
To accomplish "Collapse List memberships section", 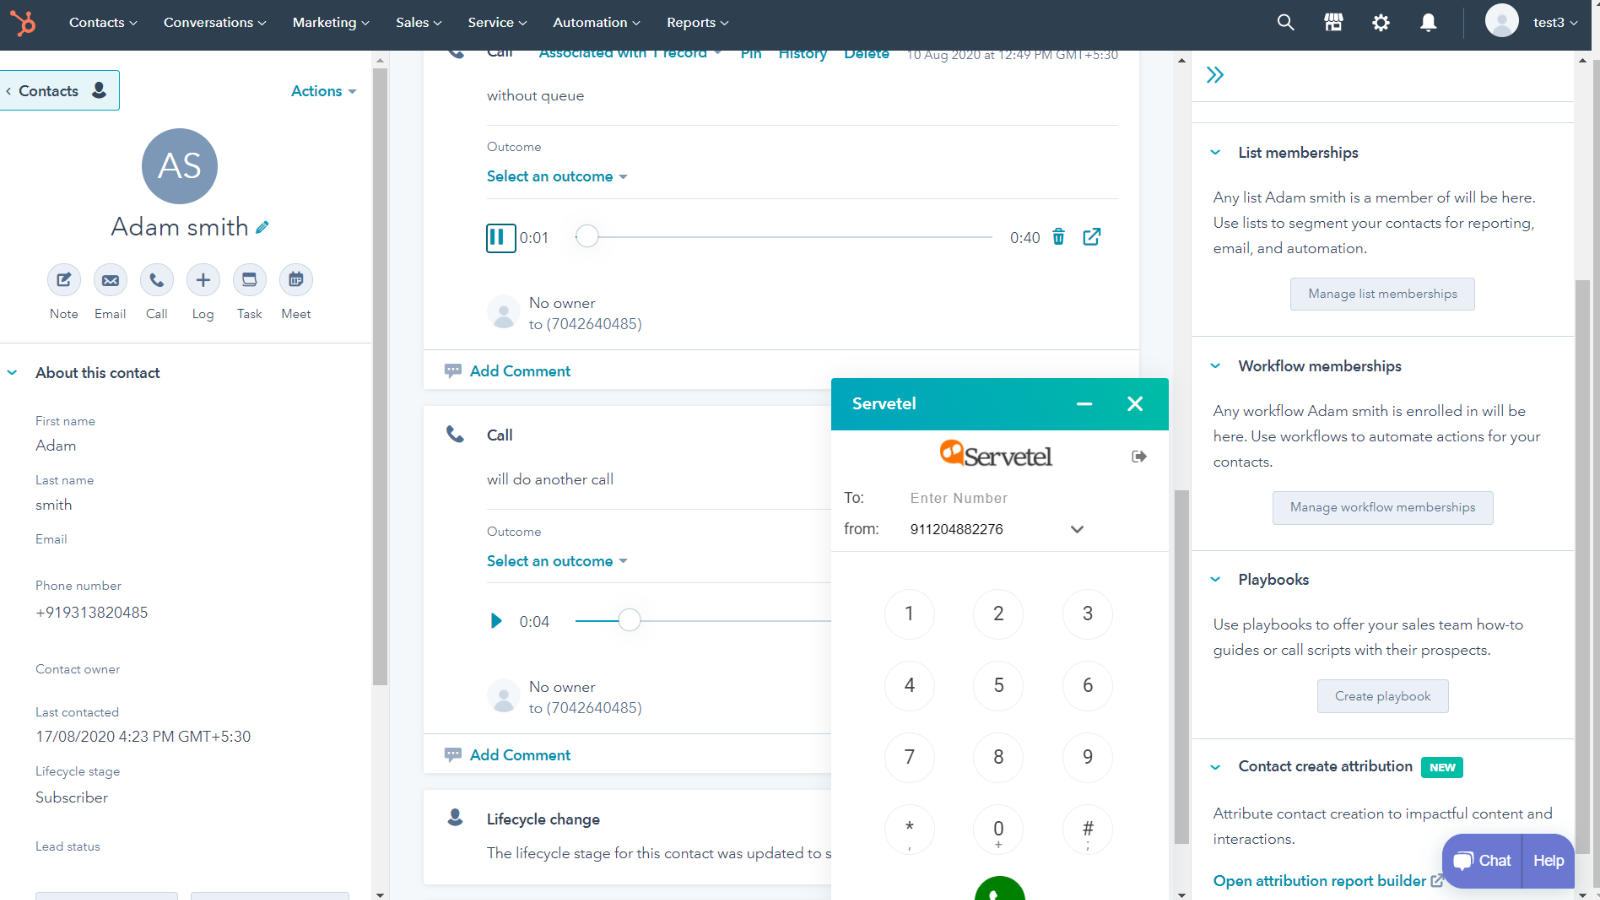I will 1215,153.
